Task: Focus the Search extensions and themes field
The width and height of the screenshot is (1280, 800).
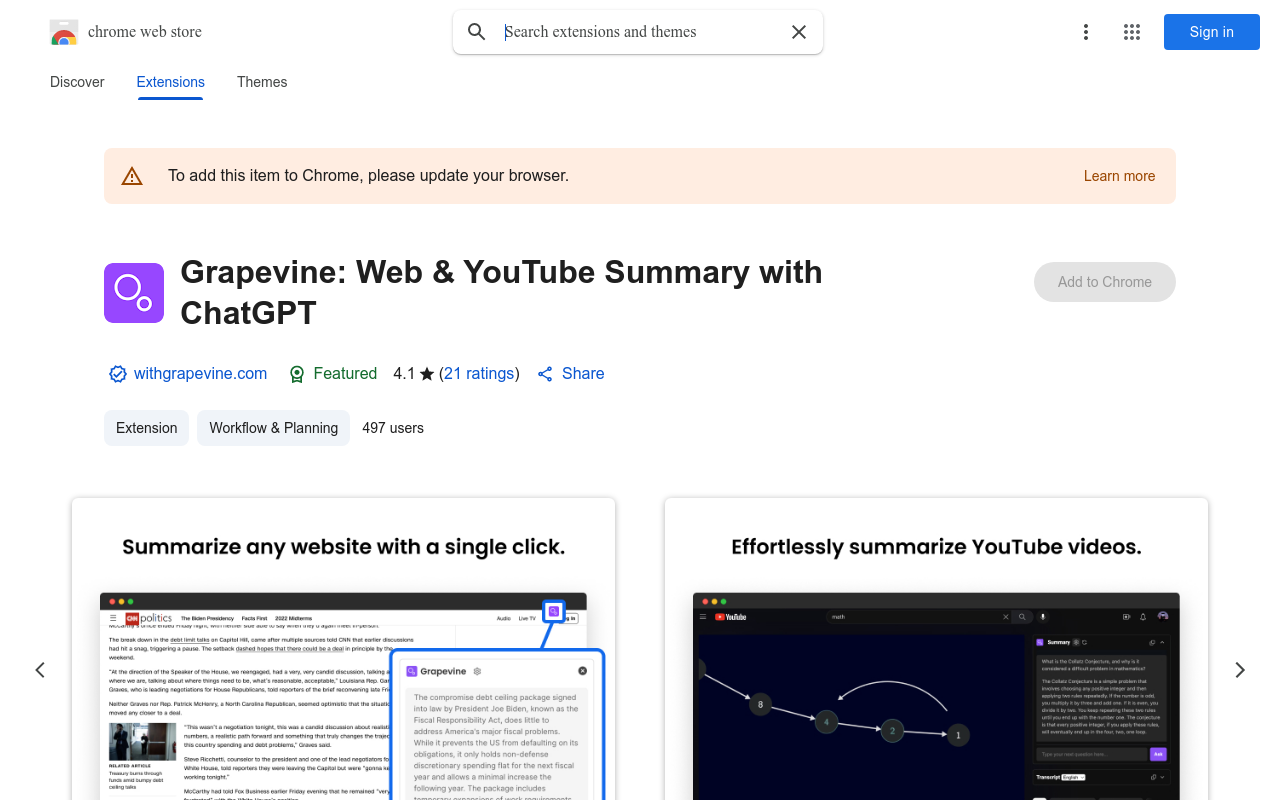Action: 638,32
